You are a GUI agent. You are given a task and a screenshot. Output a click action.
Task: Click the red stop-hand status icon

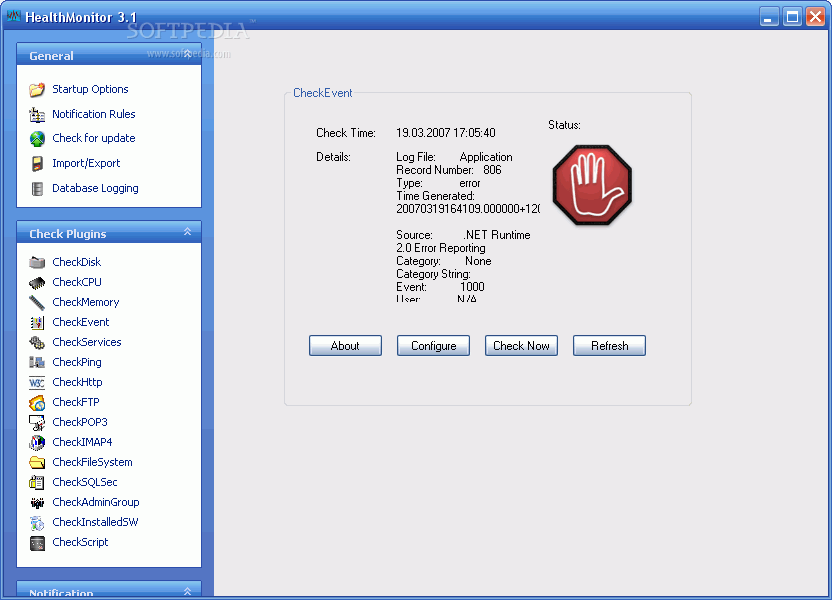[x=592, y=185]
